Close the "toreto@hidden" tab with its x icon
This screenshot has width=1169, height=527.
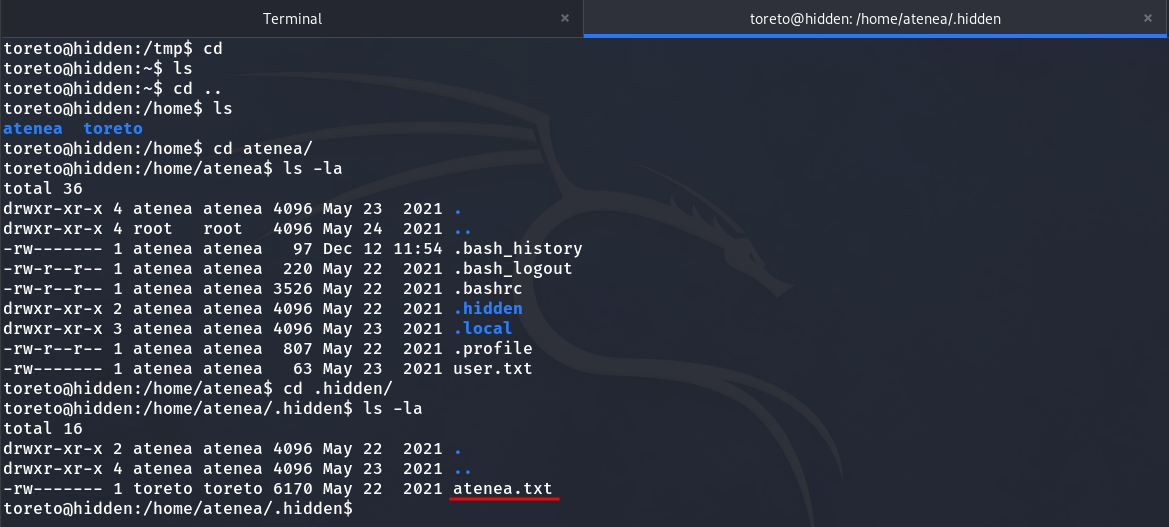pyautogui.click(x=1146, y=18)
